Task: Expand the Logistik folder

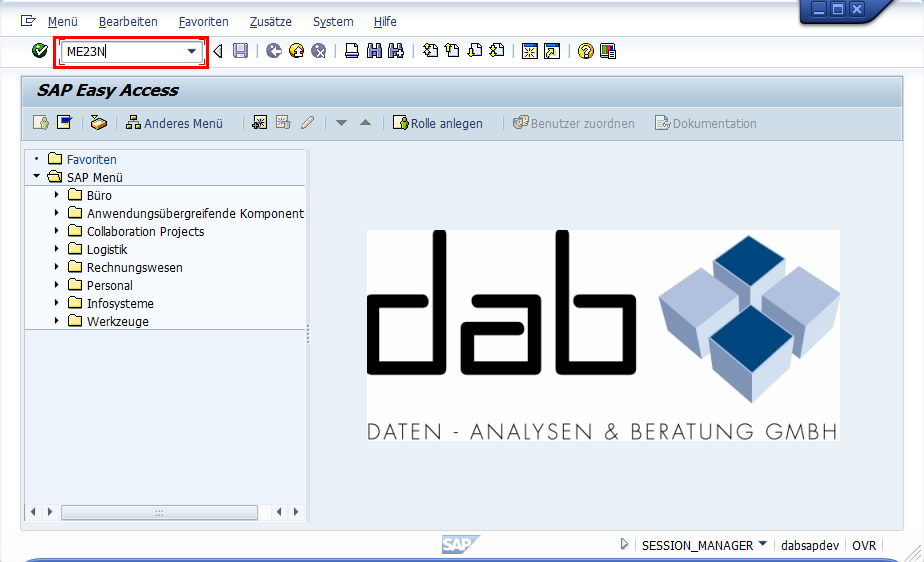Action: pos(57,249)
